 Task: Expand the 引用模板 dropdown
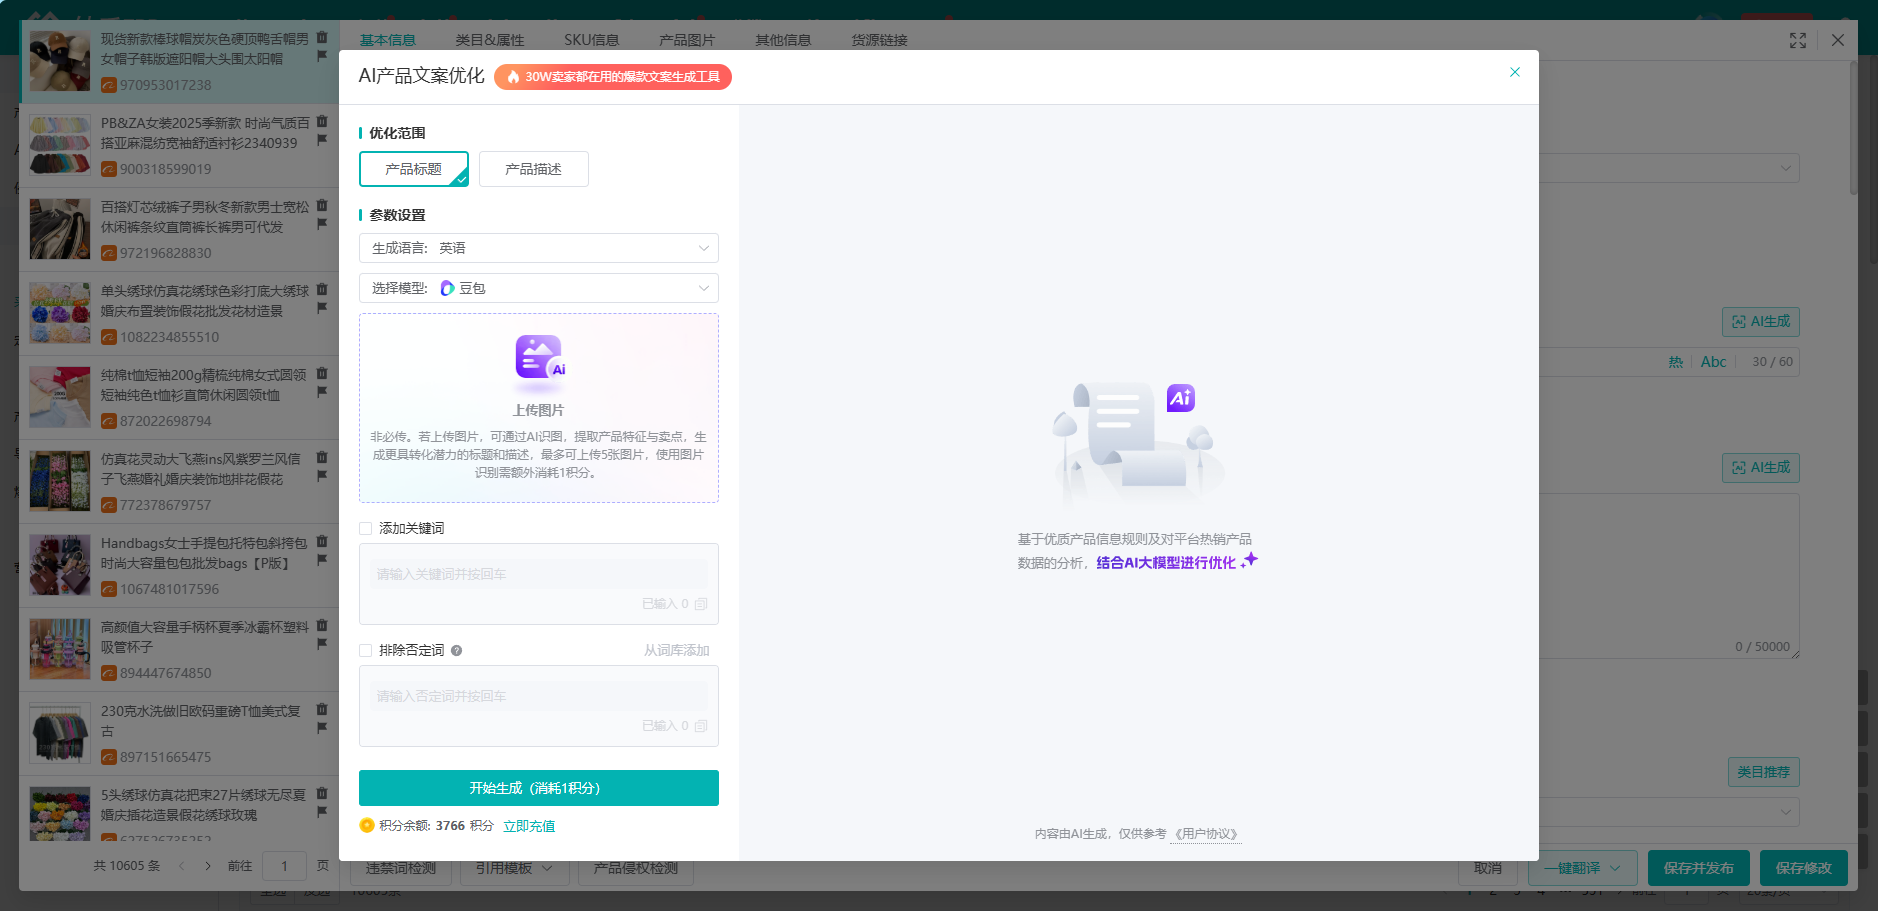tap(514, 868)
